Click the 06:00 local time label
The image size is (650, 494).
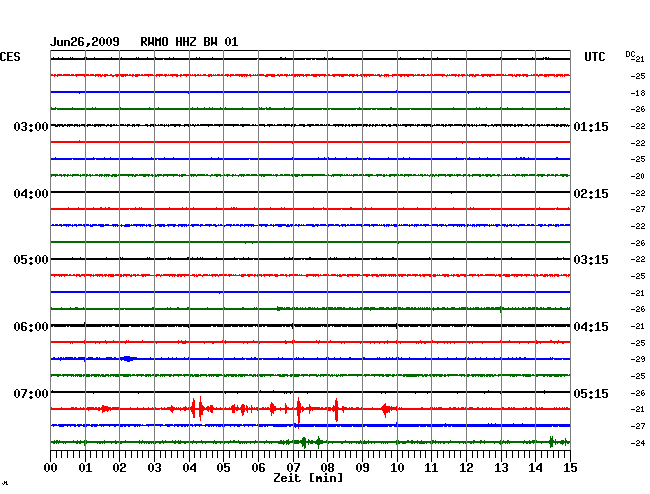[x=31, y=327]
